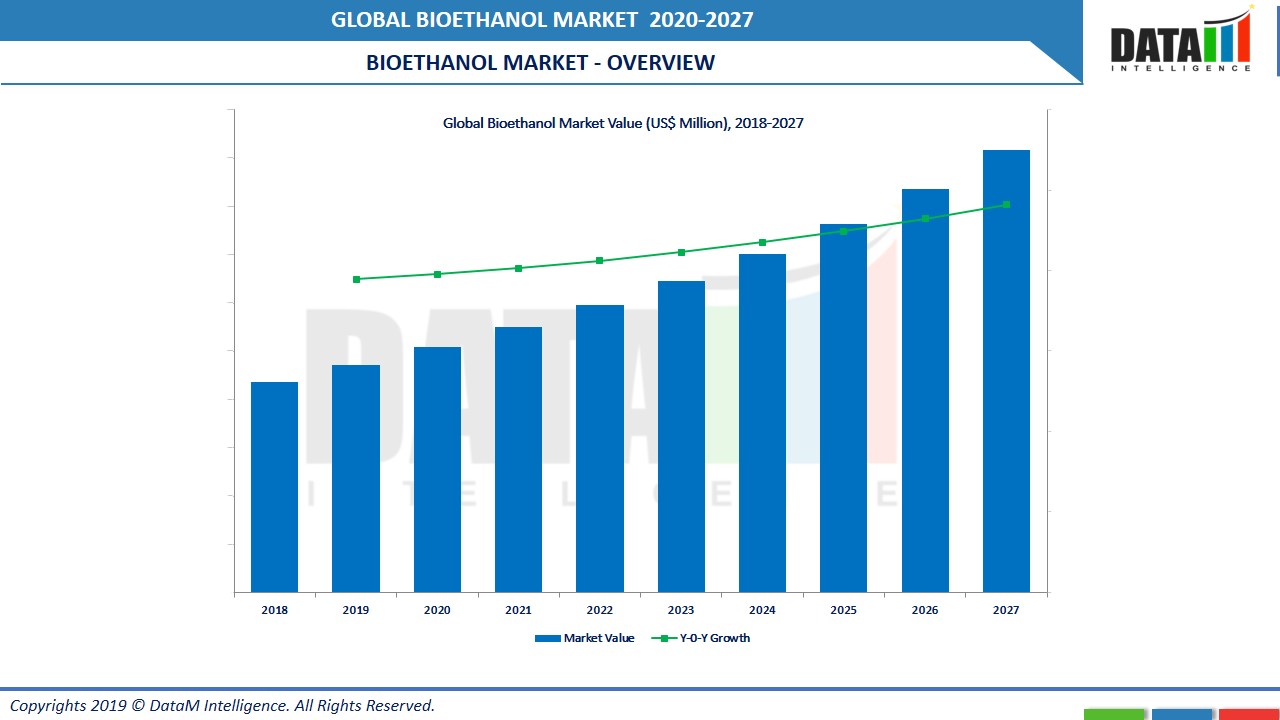Click the 2018 market value bar
This screenshot has width=1280, height=720.
coord(274,487)
